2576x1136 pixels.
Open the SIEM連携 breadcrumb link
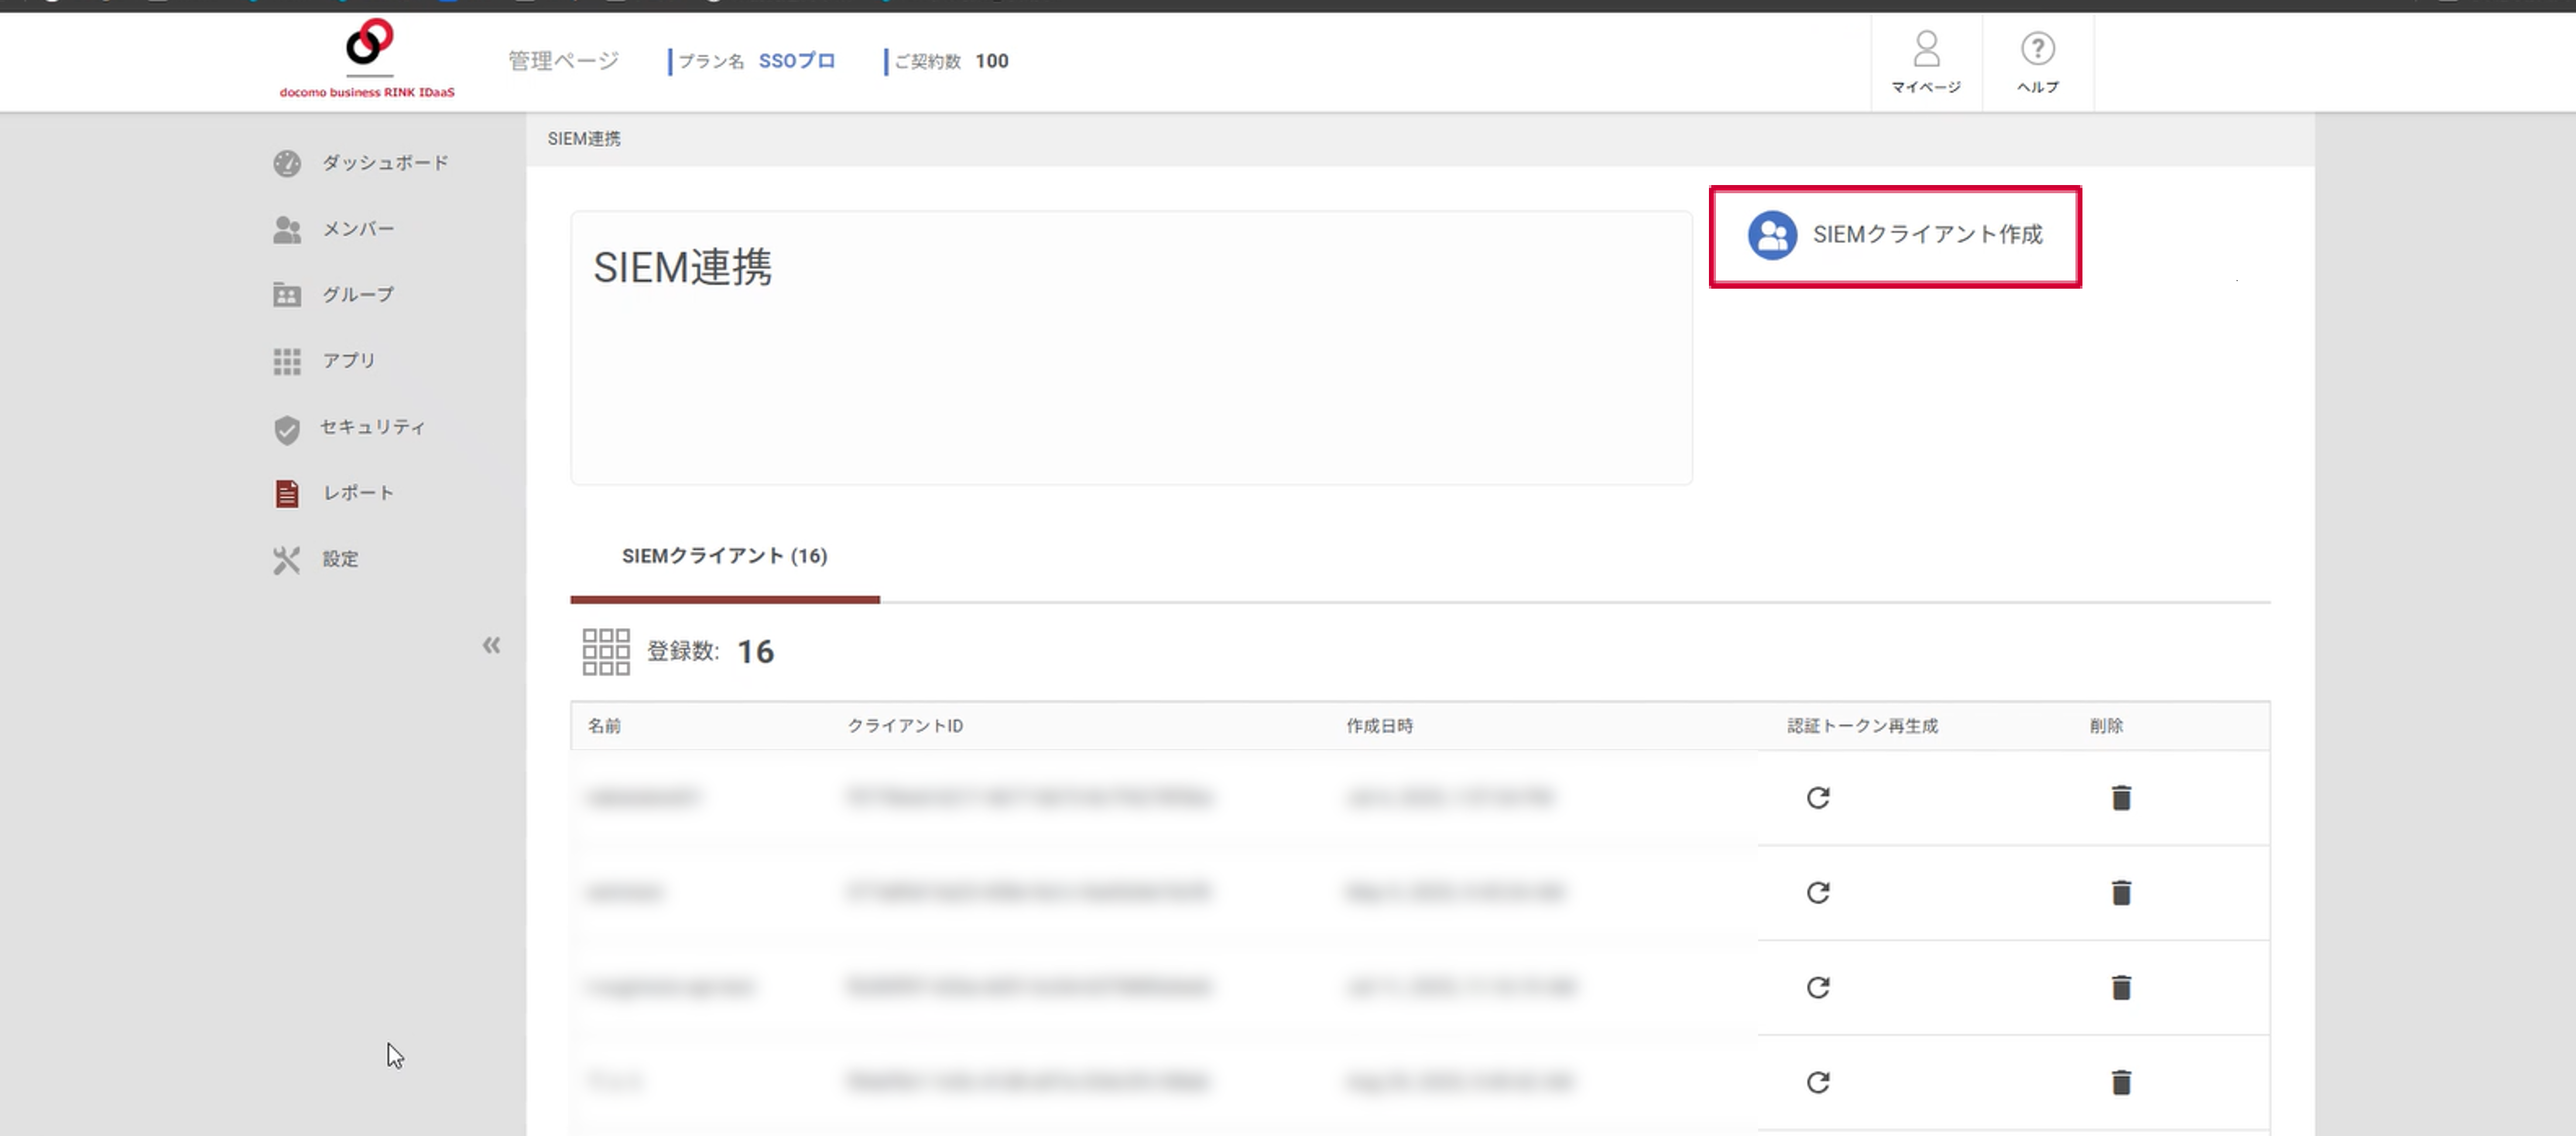click(x=584, y=138)
